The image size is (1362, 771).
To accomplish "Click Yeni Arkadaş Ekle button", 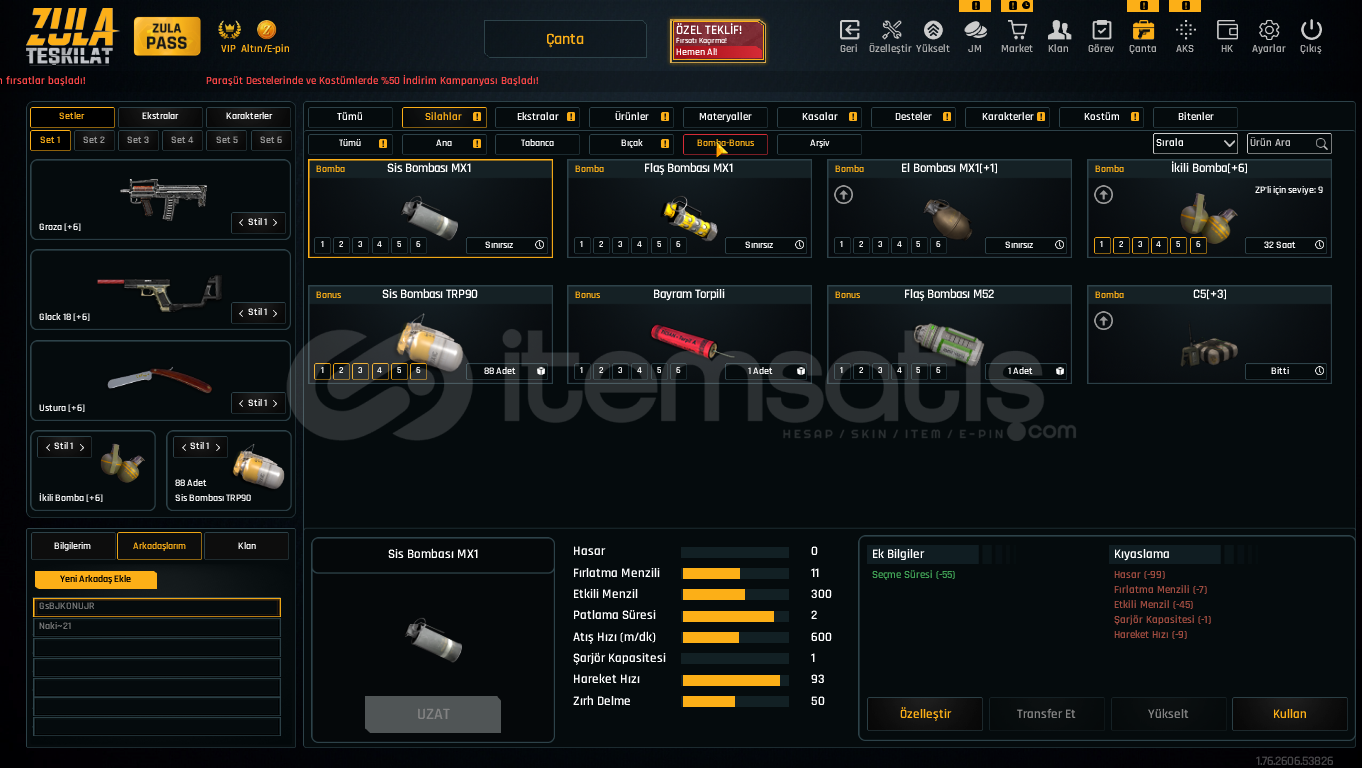I will [x=96, y=579].
